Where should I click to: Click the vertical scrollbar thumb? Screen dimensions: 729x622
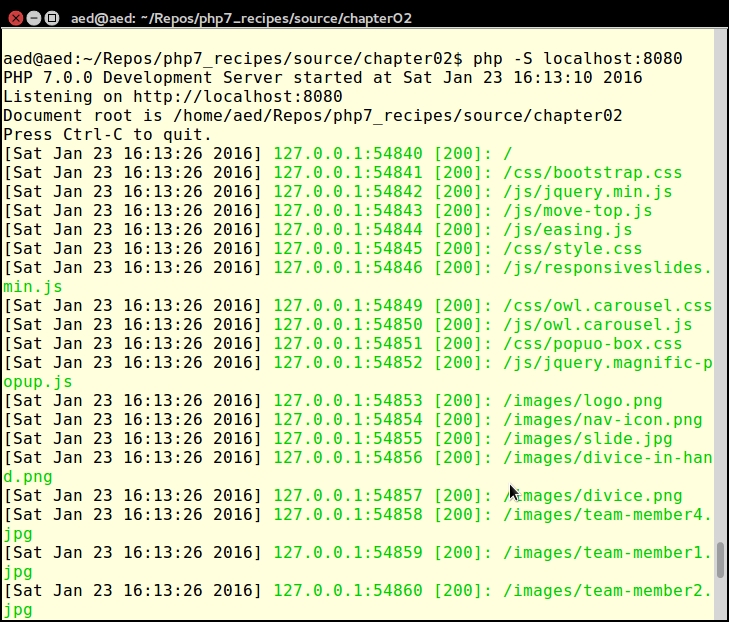click(720, 560)
